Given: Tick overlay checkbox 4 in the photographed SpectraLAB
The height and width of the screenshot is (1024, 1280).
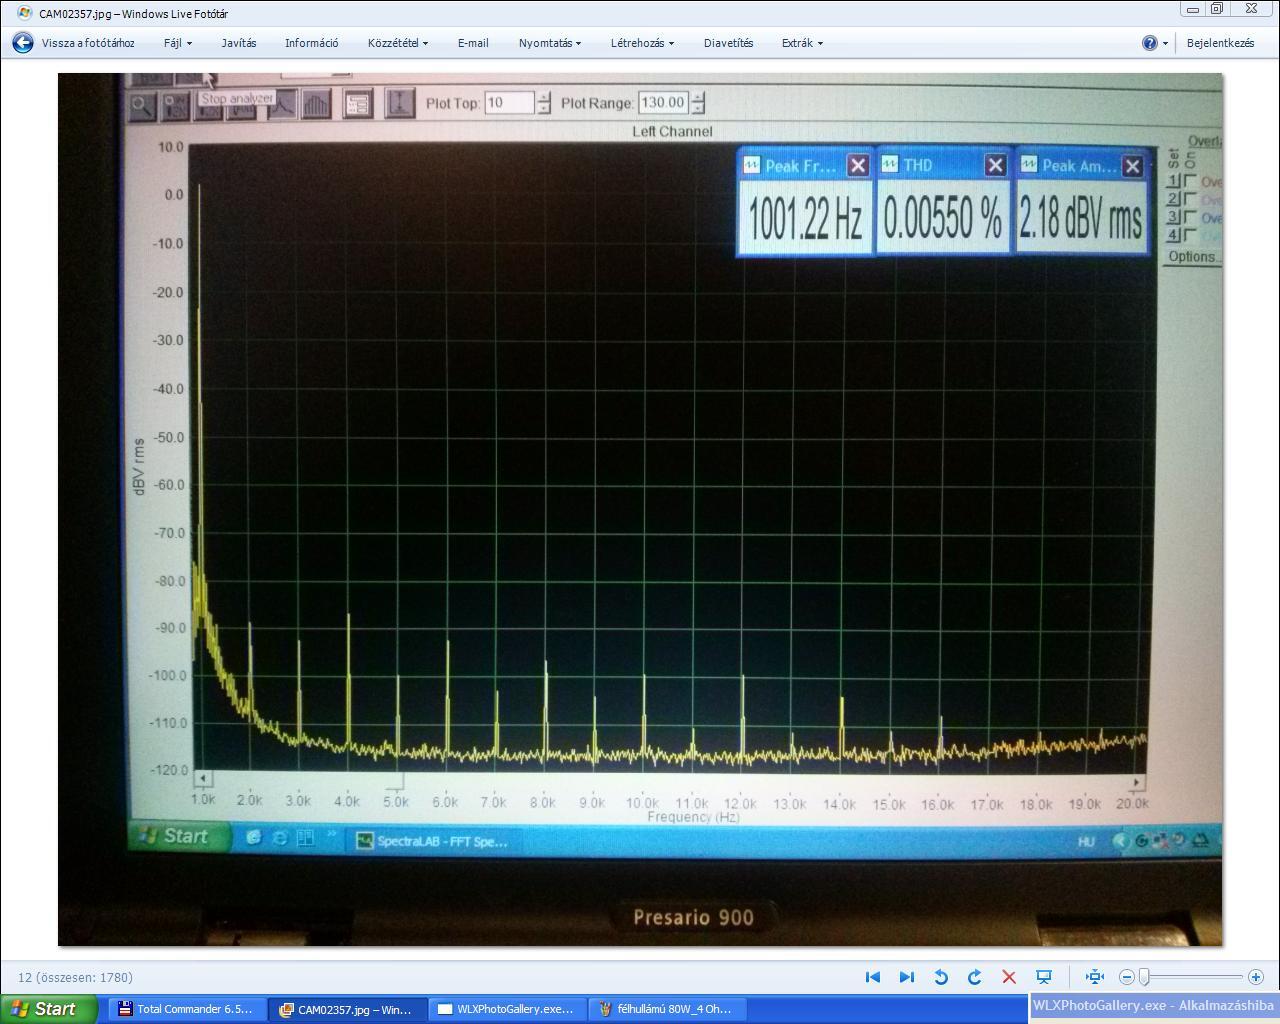Looking at the screenshot, I should pyautogui.click(x=1190, y=236).
